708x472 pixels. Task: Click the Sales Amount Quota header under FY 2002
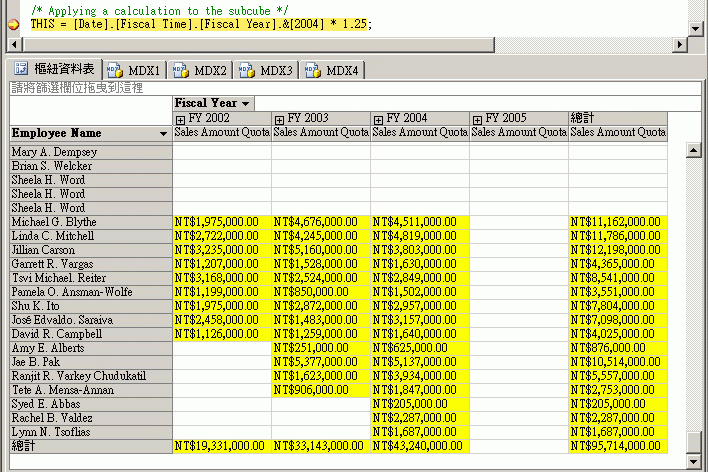tap(222, 132)
